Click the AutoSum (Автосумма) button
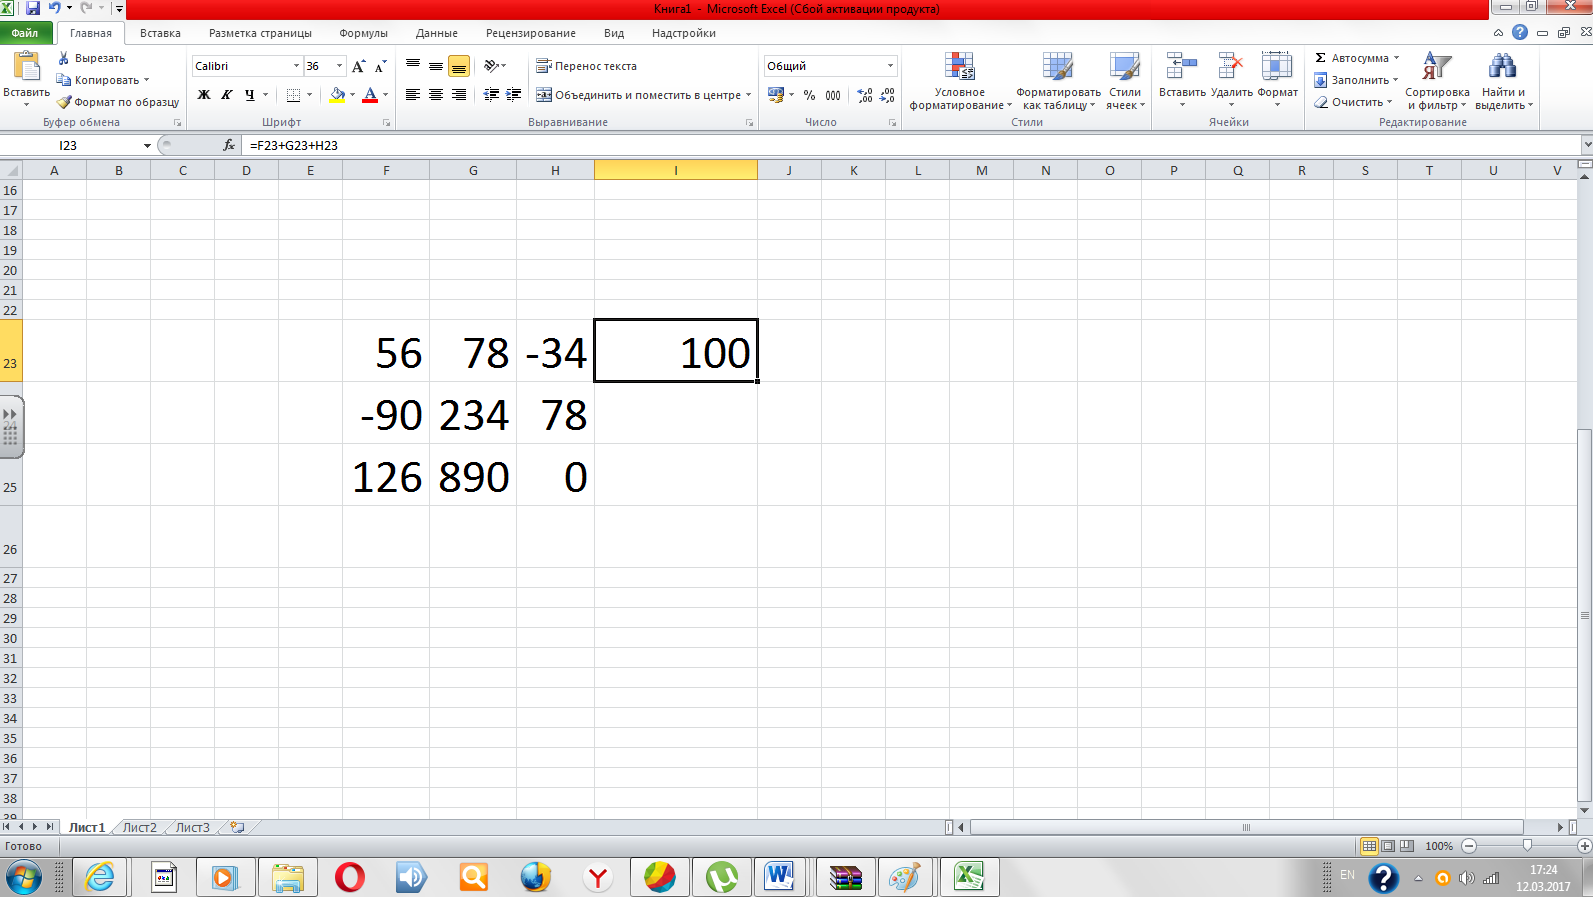The height and width of the screenshot is (897, 1593). 1351,58
